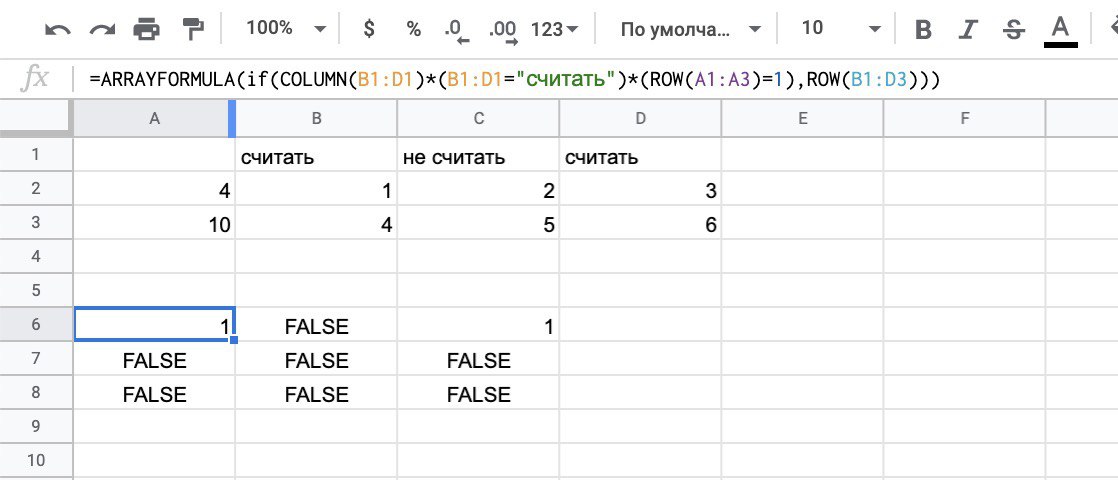Select column D header

(x=640, y=120)
